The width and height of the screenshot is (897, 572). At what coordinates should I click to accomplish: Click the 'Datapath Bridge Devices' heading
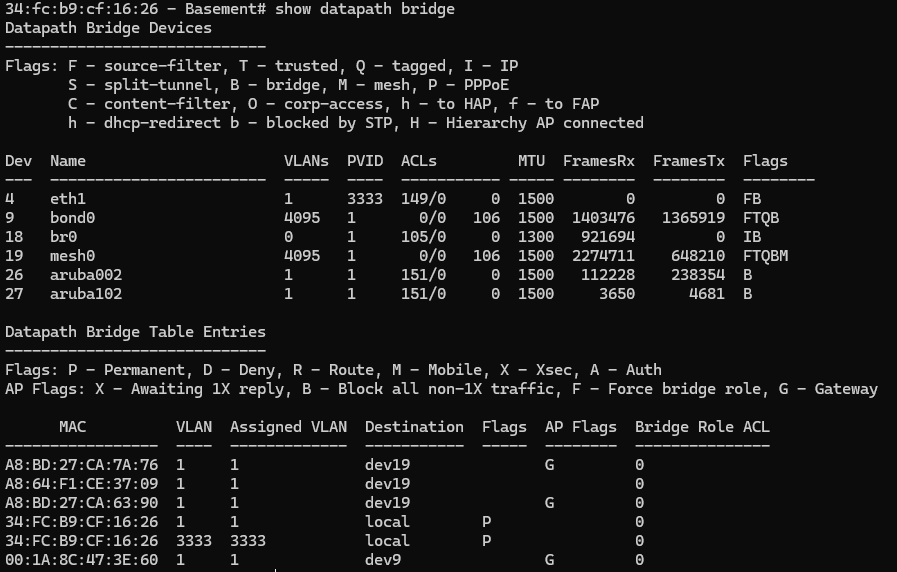(x=108, y=28)
